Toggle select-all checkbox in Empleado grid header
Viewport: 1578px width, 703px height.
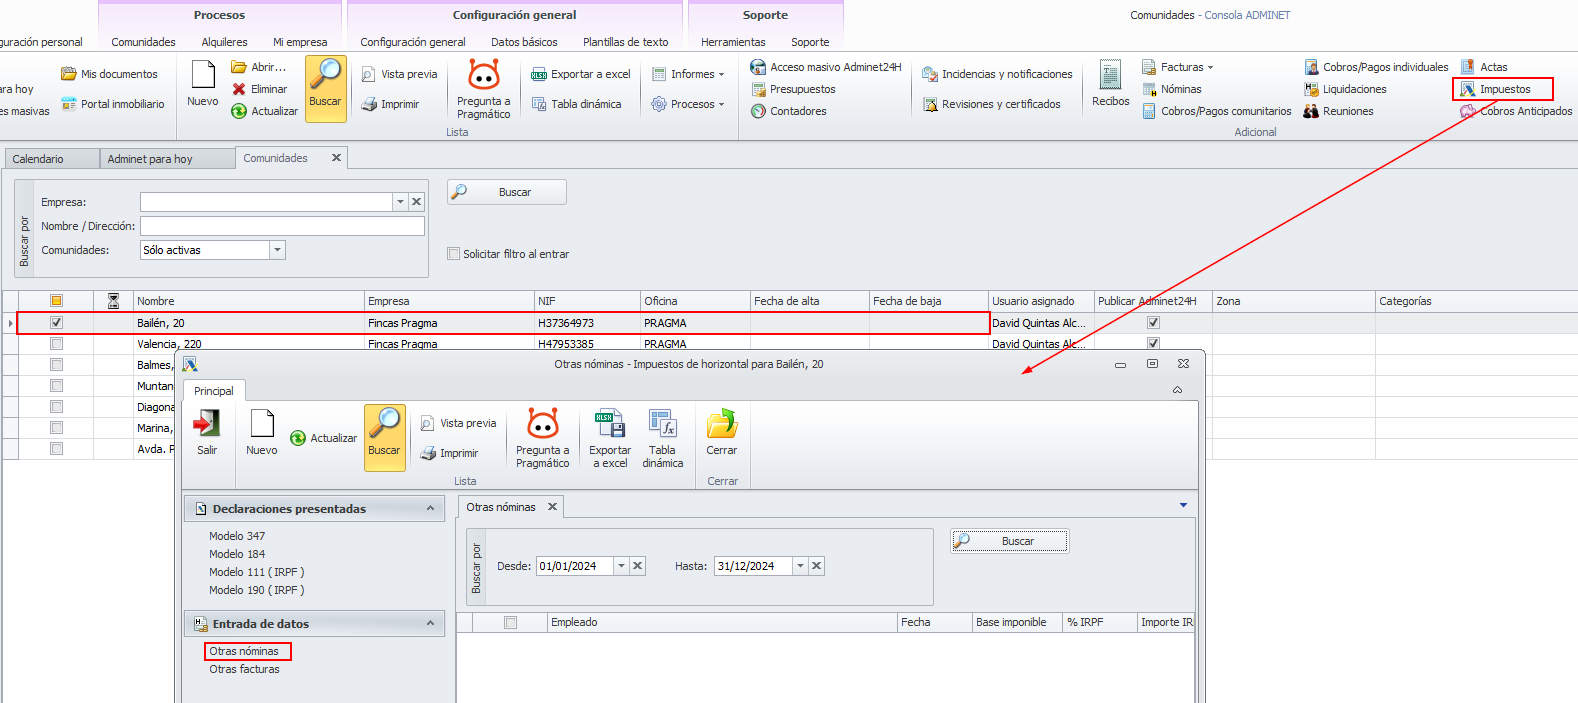pos(510,622)
